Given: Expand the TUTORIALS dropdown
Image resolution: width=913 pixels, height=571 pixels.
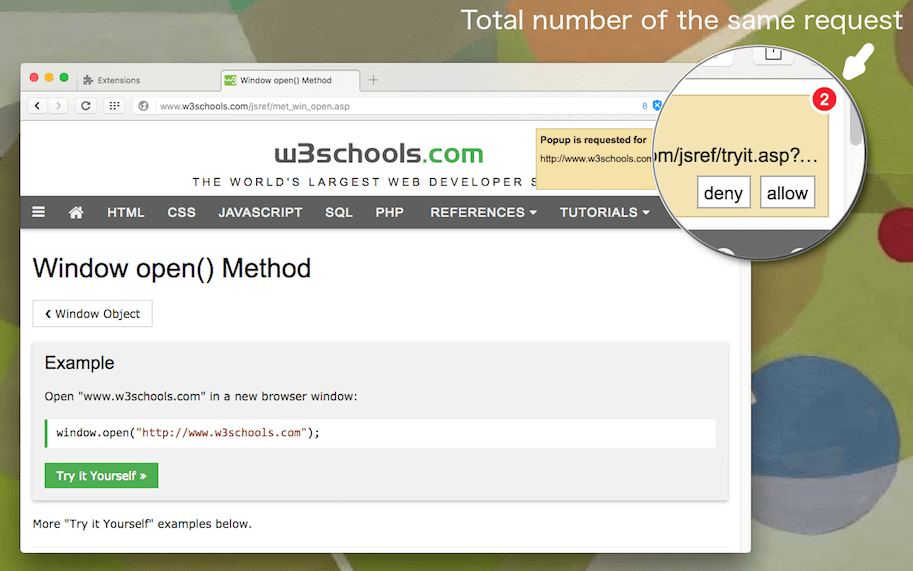Looking at the screenshot, I should pyautogui.click(x=604, y=212).
